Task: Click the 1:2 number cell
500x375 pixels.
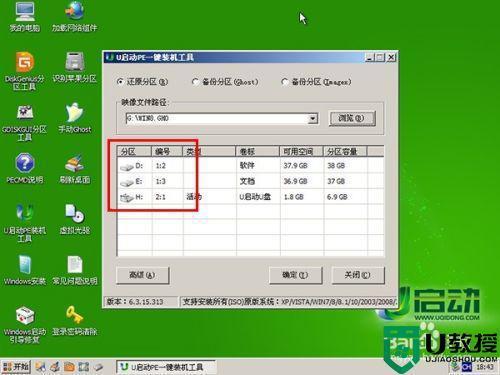Action: [x=161, y=166]
